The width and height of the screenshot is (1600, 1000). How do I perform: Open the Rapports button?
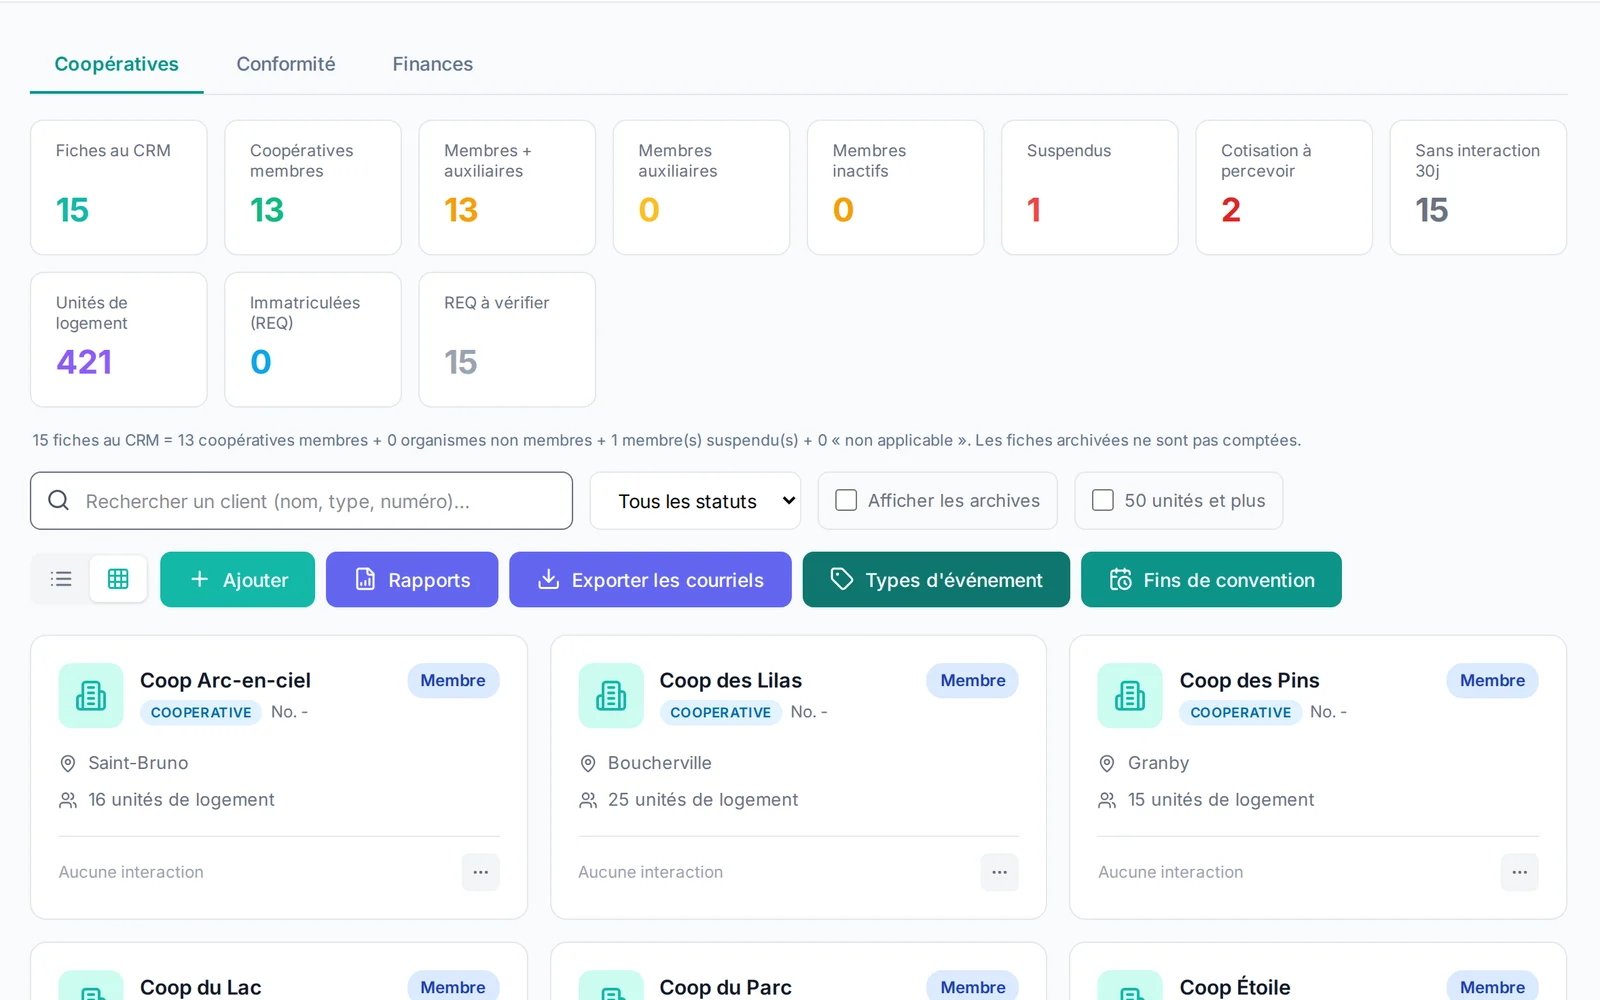pos(412,580)
